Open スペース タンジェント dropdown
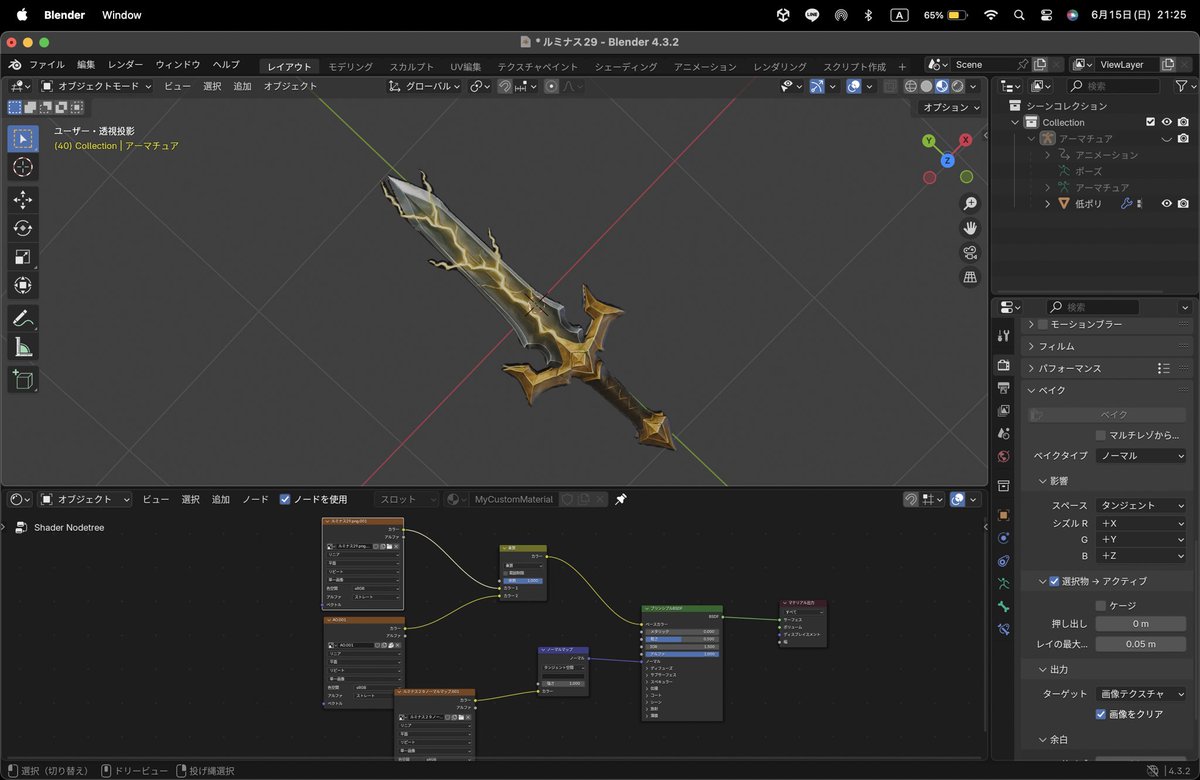 tap(1140, 505)
